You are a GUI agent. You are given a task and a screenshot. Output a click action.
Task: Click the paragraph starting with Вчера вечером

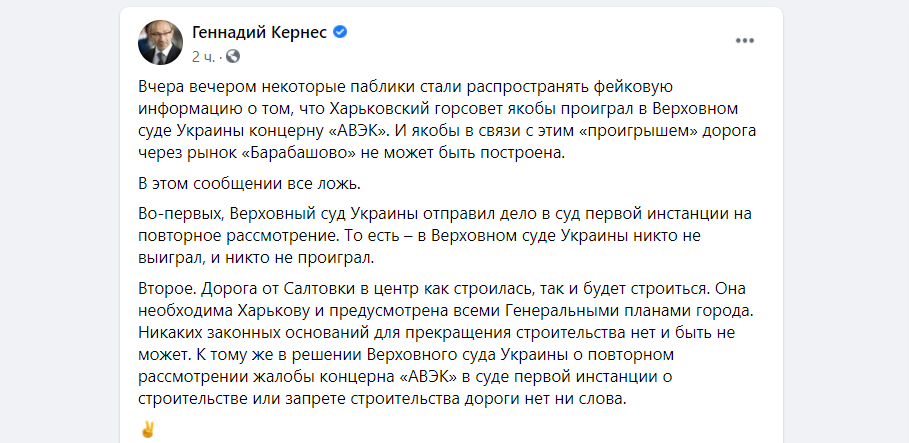pos(448,122)
